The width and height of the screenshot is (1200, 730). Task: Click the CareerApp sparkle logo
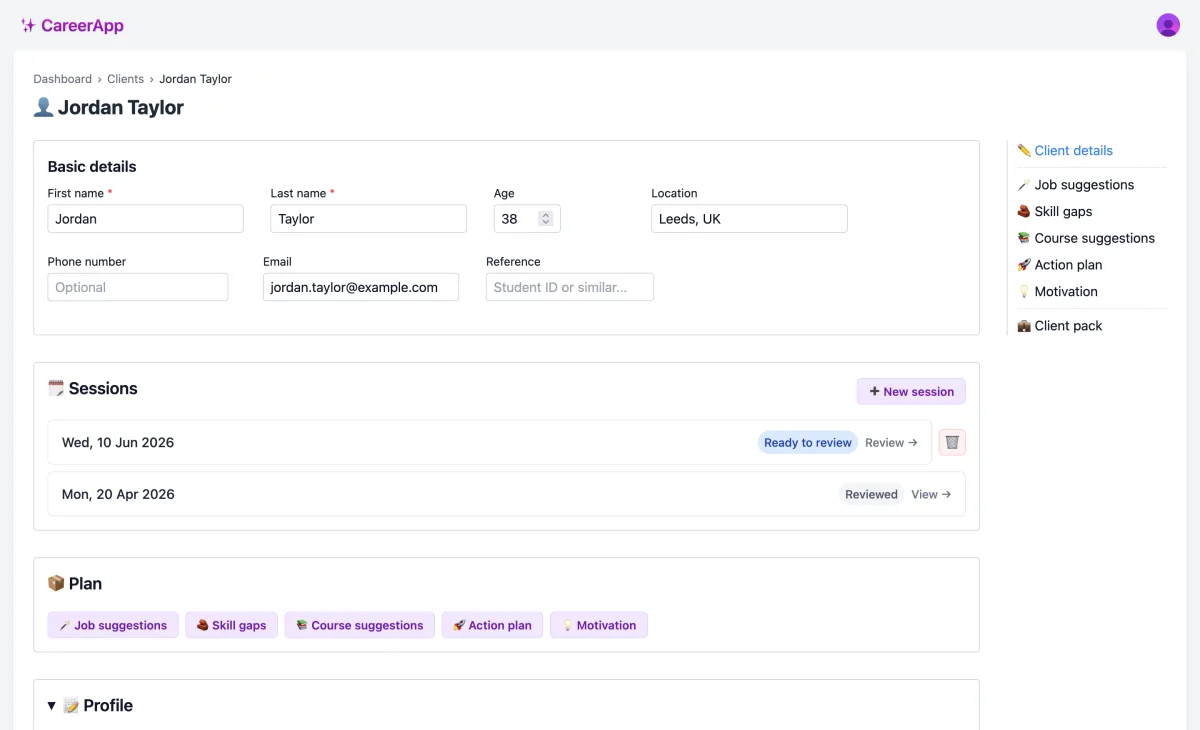tap(28, 26)
